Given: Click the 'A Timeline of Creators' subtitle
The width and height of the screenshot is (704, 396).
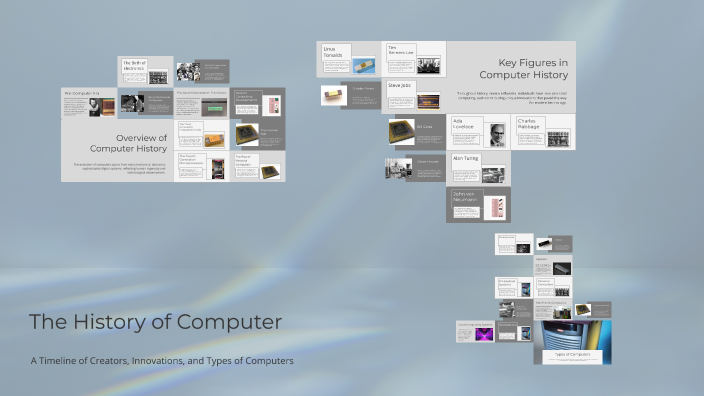Looking at the screenshot, I should pos(162,361).
